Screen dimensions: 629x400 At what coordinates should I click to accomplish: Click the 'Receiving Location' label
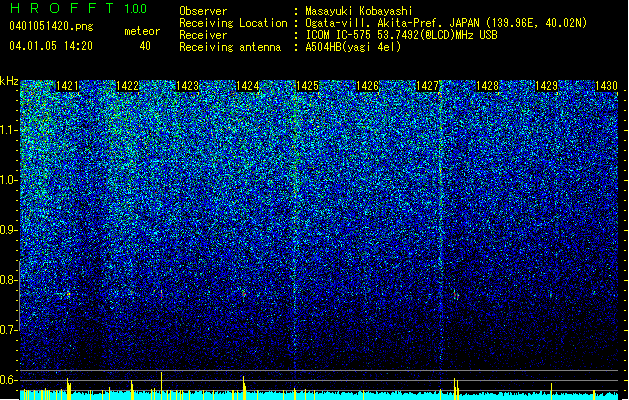click(233, 23)
